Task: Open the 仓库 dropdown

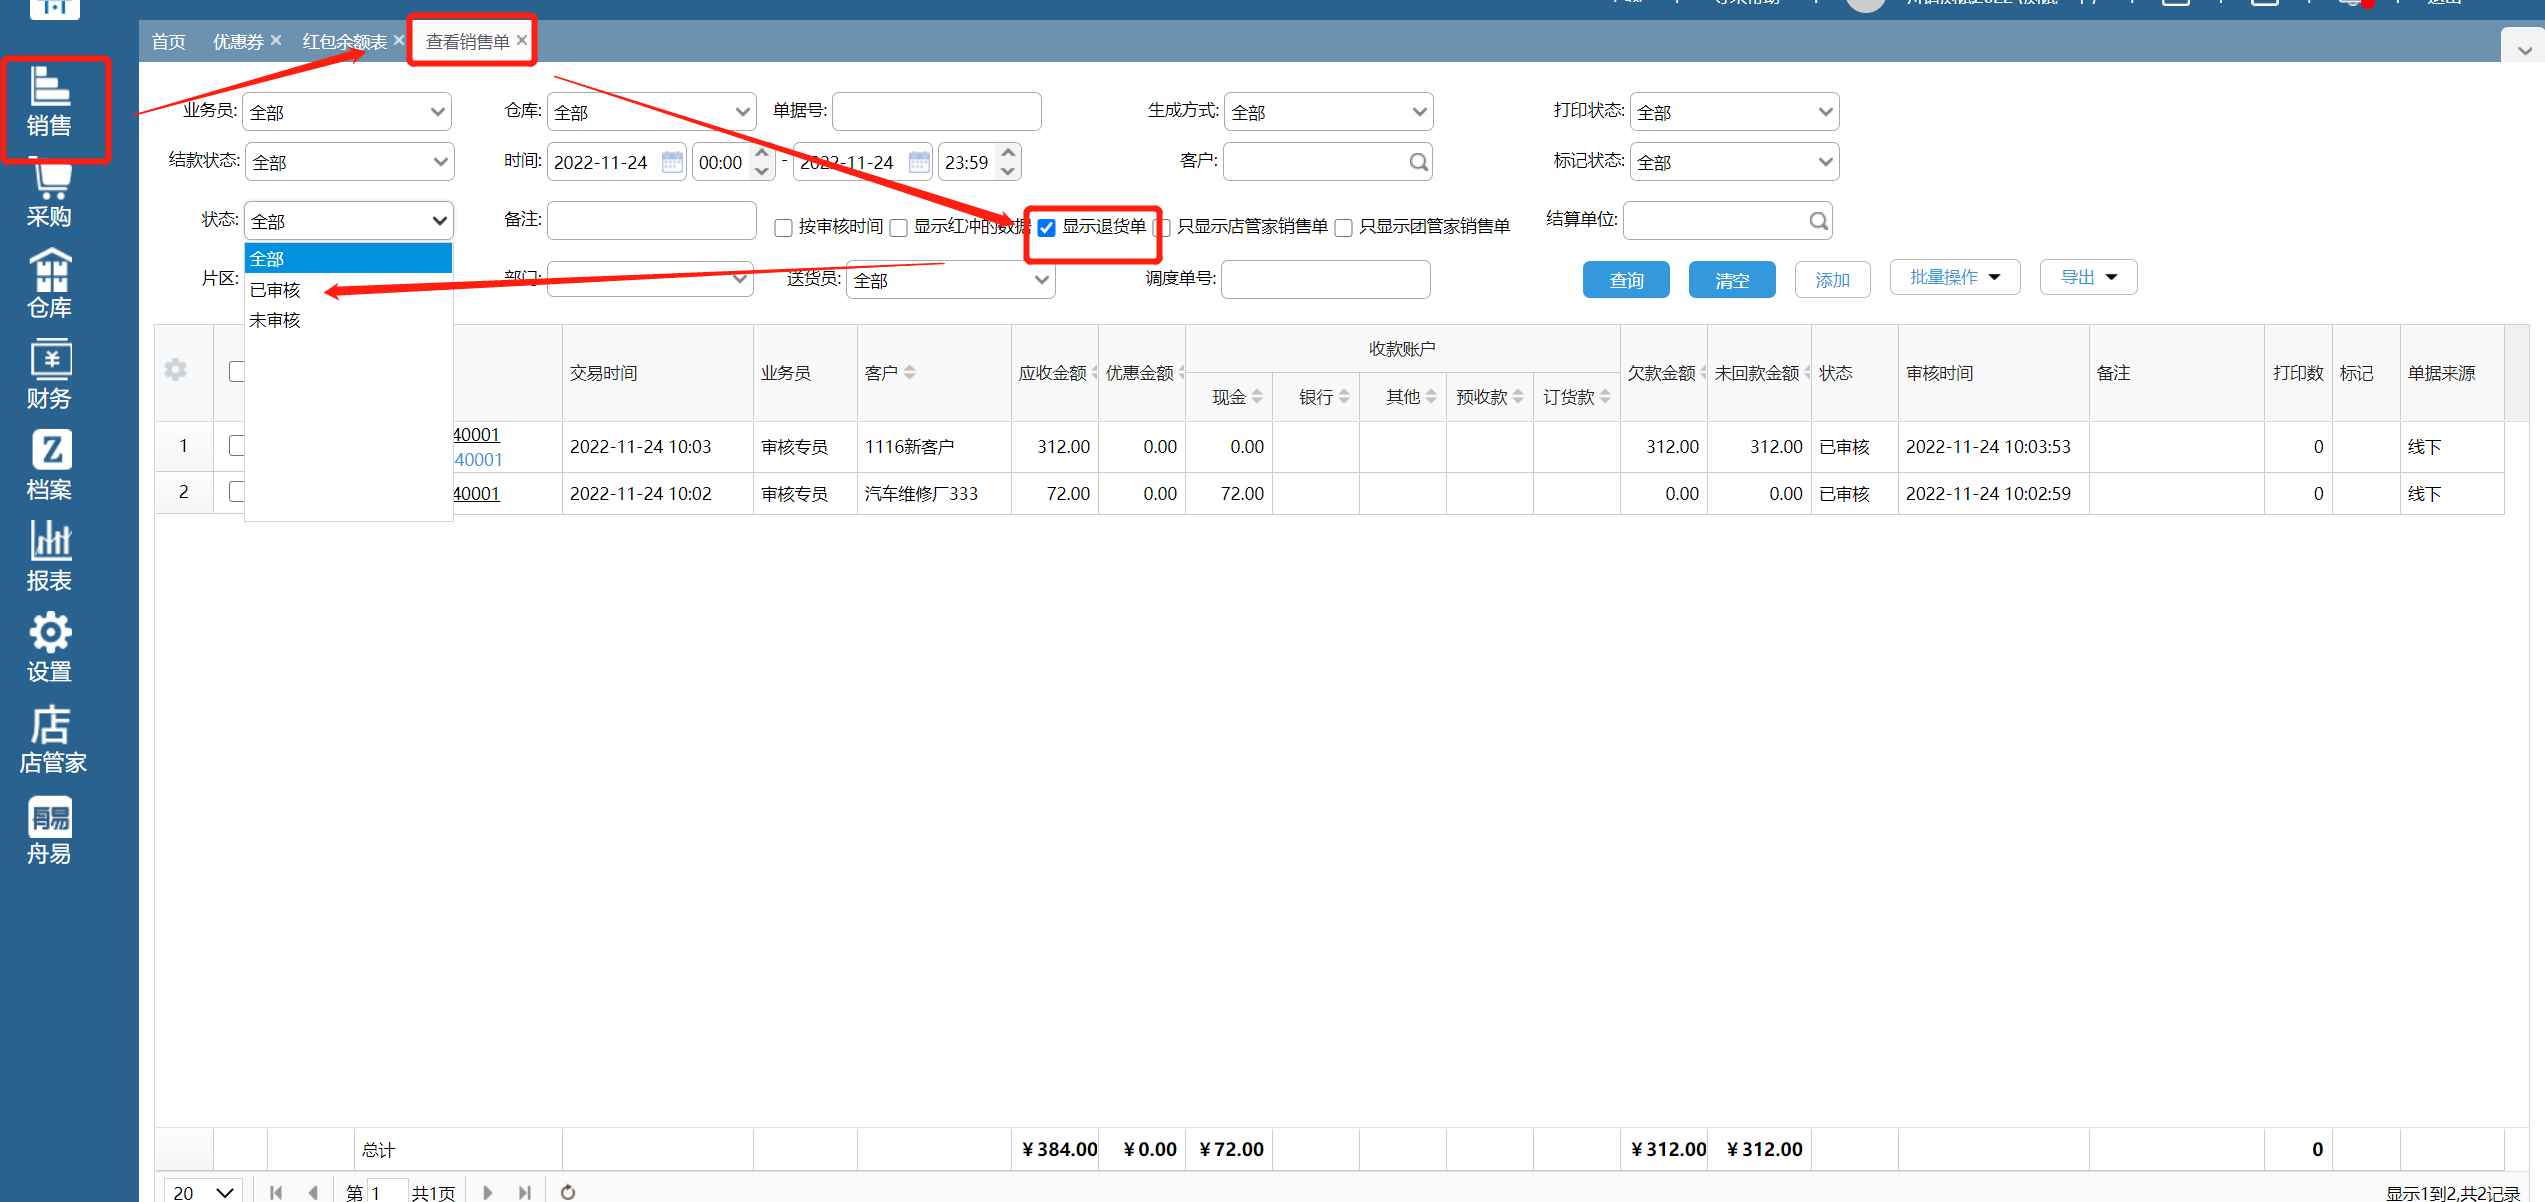Action: (651, 112)
